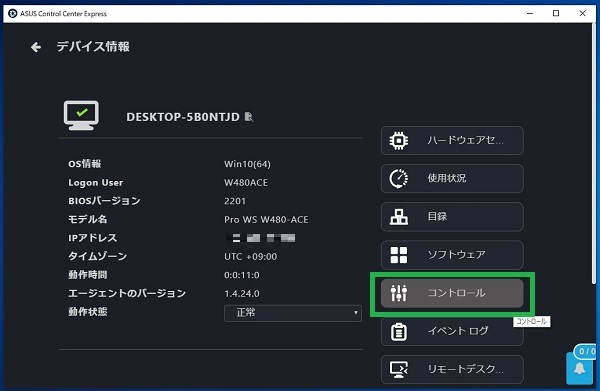This screenshot has height=391, width=600.
Task: Open the イベント ログ event log button
Action: click(x=452, y=331)
